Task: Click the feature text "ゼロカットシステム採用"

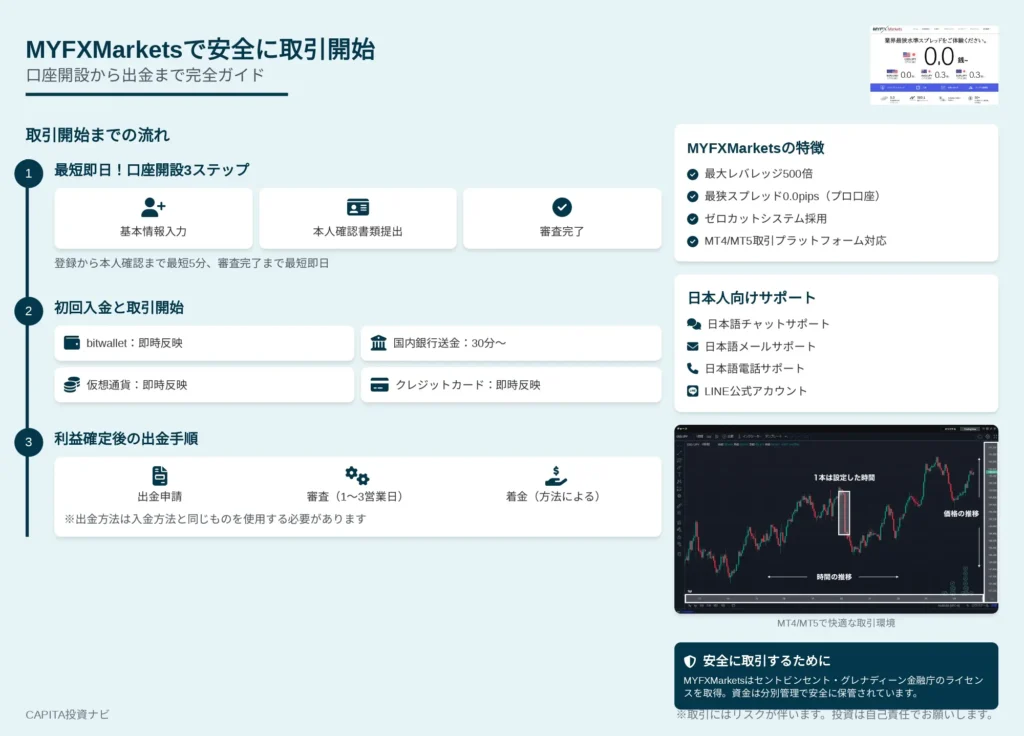Action: tap(765, 218)
